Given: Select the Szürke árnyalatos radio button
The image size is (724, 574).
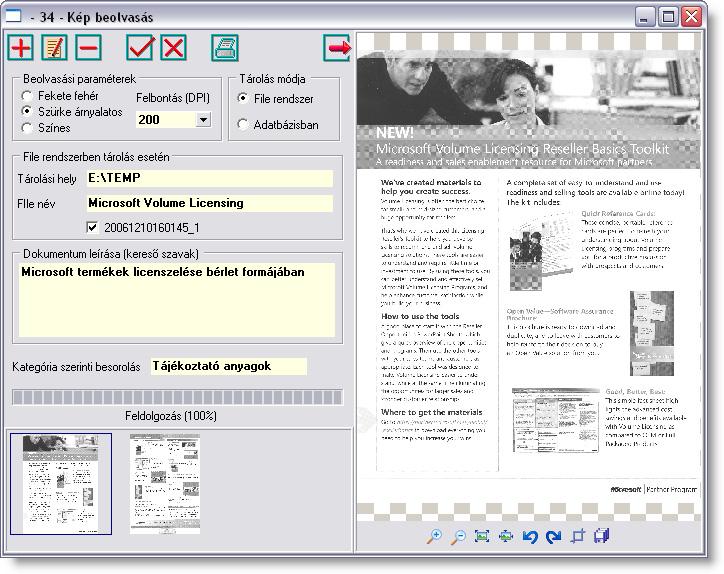Looking at the screenshot, I should pyautogui.click(x=27, y=112).
